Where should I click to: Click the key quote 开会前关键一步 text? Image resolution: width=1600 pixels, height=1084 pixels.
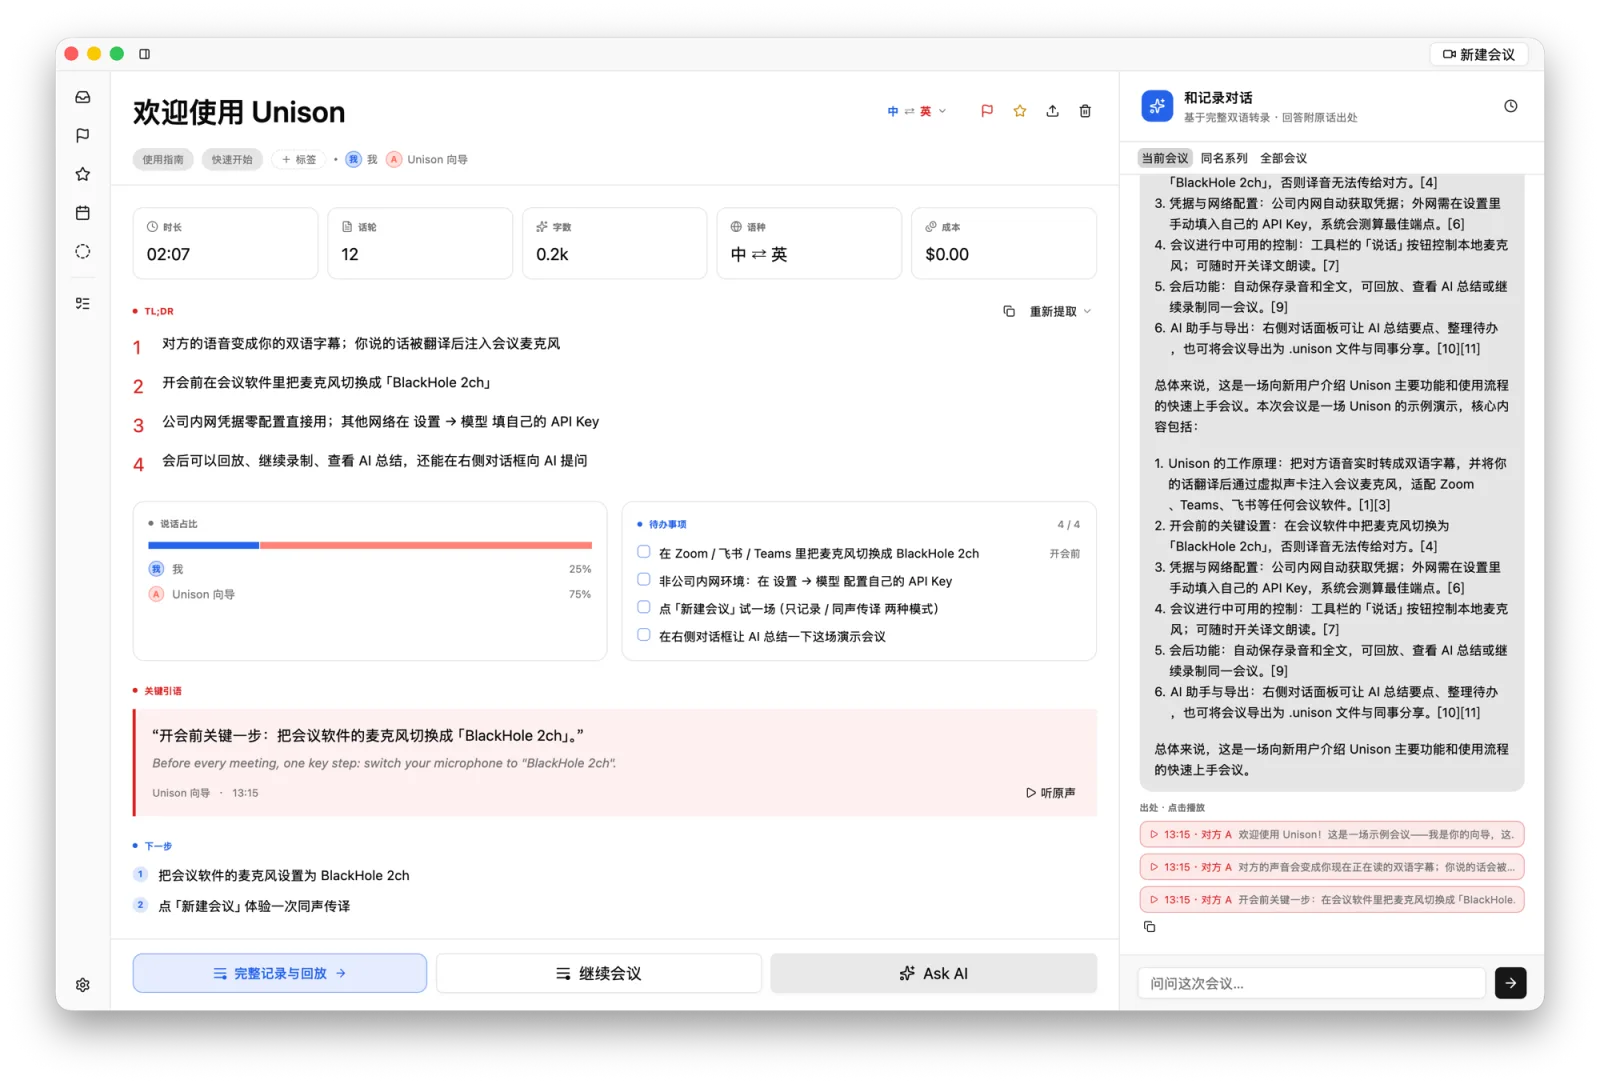[x=368, y=735]
